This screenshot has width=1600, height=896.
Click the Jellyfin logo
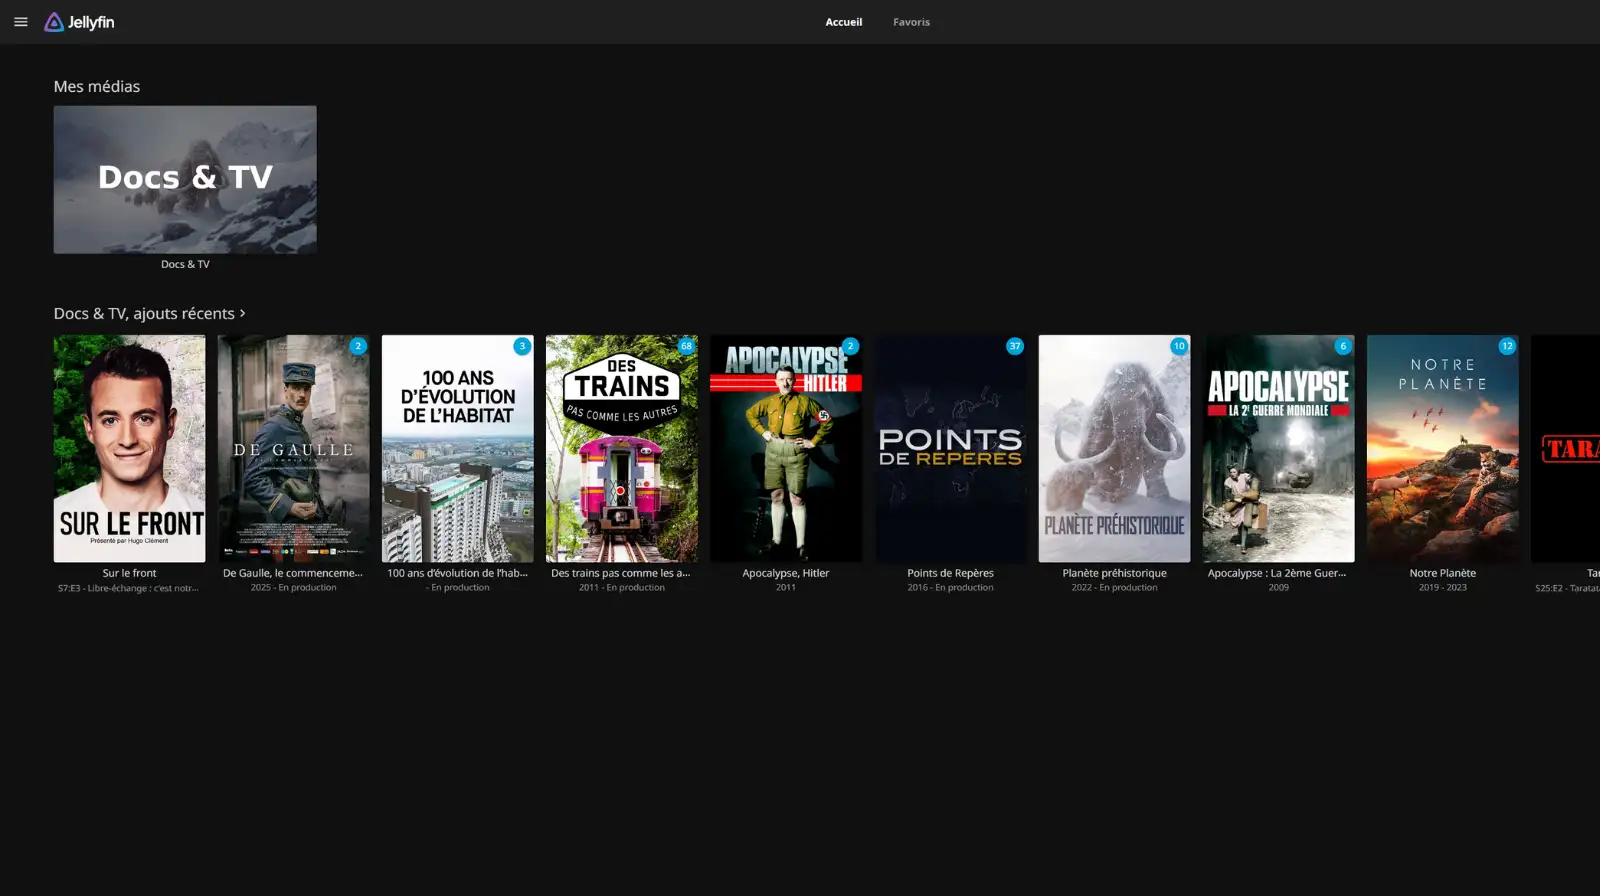pyautogui.click(x=80, y=22)
